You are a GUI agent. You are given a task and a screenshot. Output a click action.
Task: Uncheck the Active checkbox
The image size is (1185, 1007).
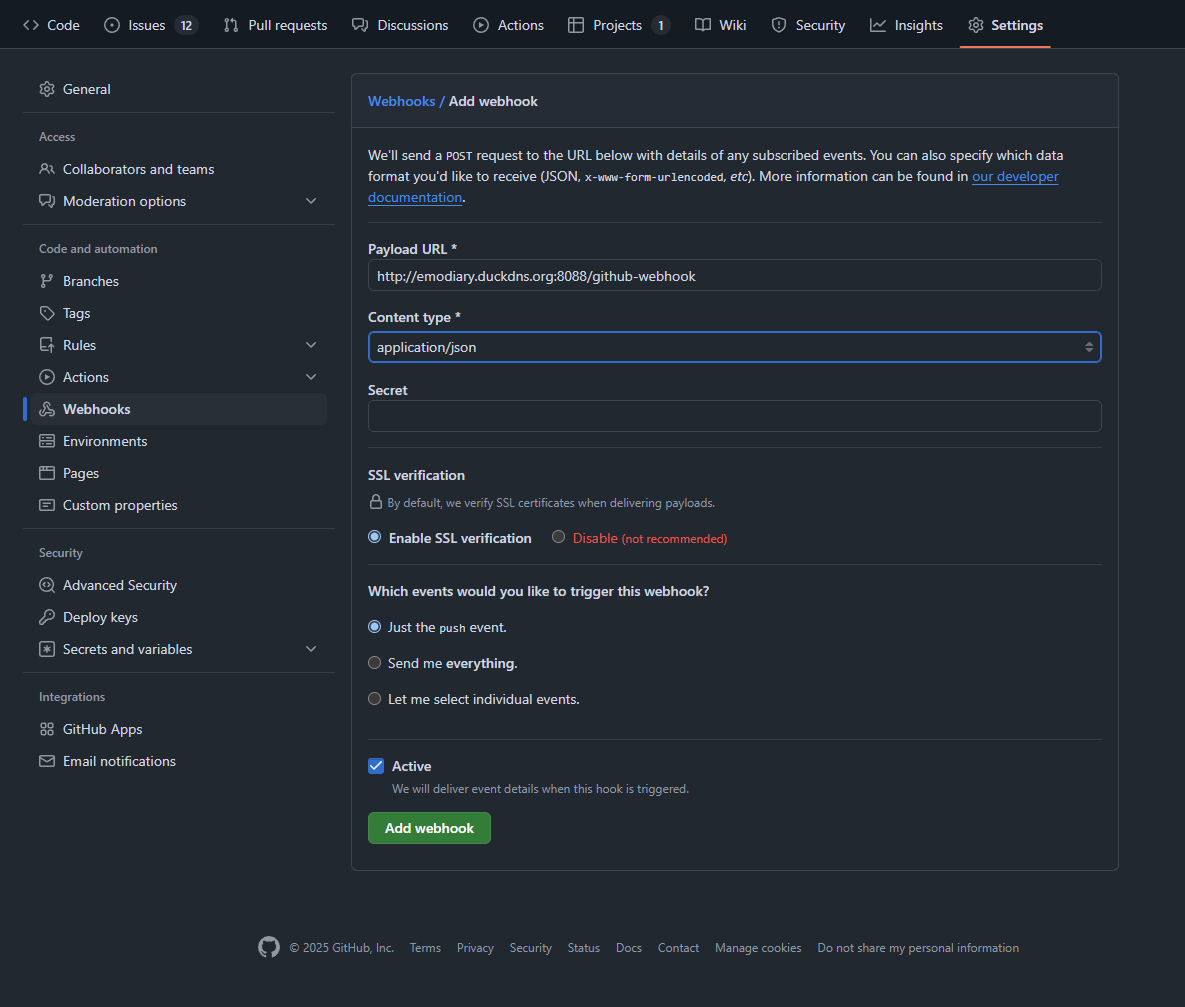(375, 765)
